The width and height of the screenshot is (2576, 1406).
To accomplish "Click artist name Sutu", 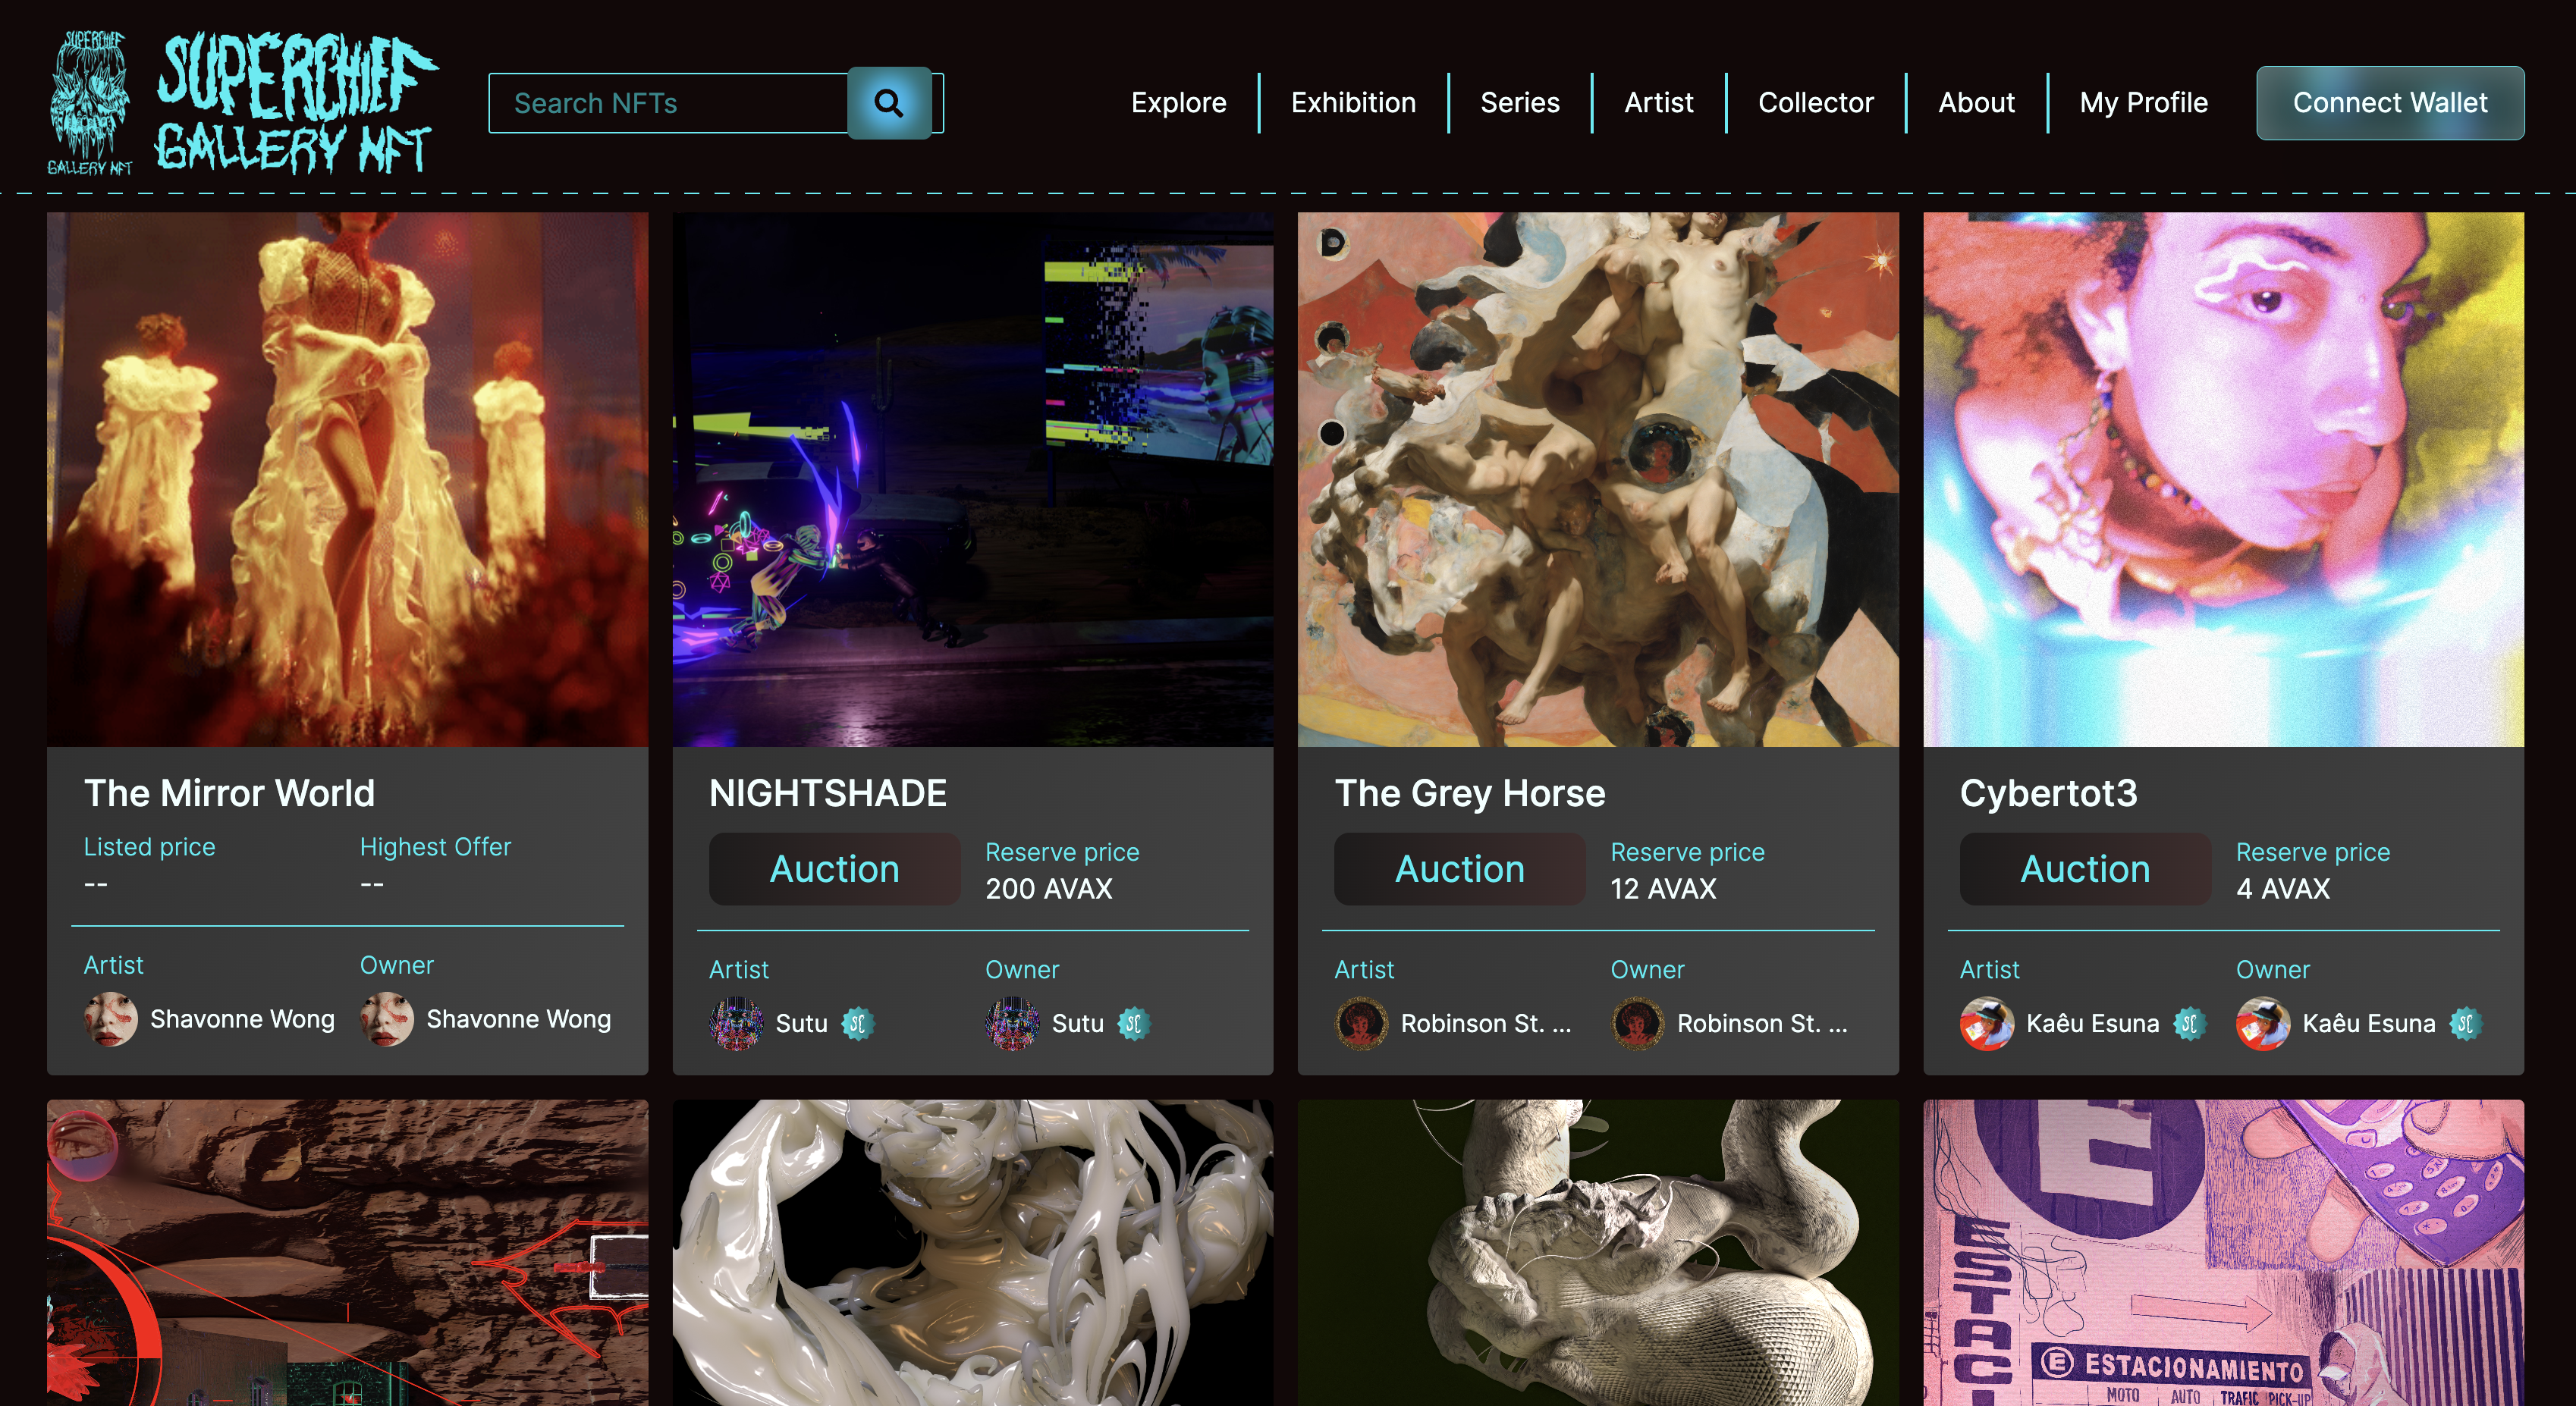I will (801, 1023).
